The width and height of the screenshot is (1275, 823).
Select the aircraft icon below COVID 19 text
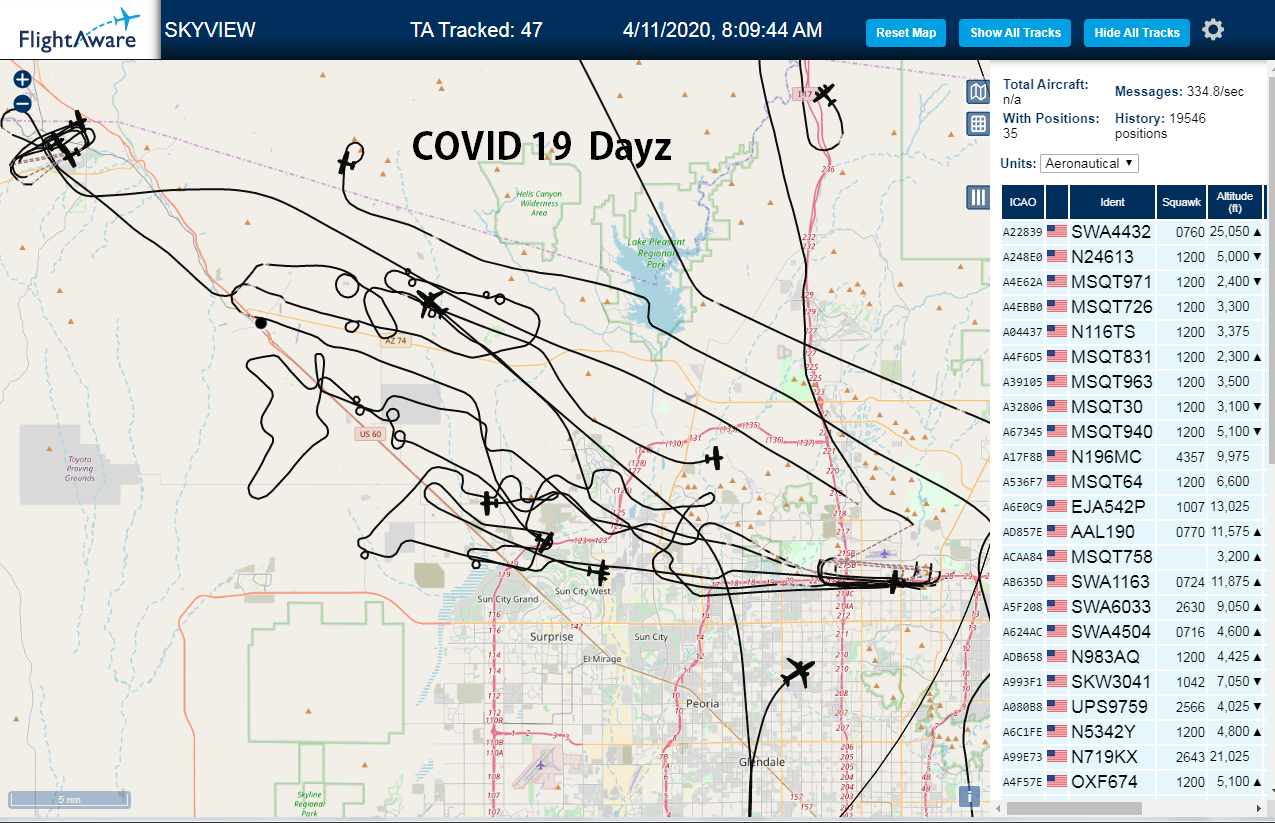tap(347, 161)
